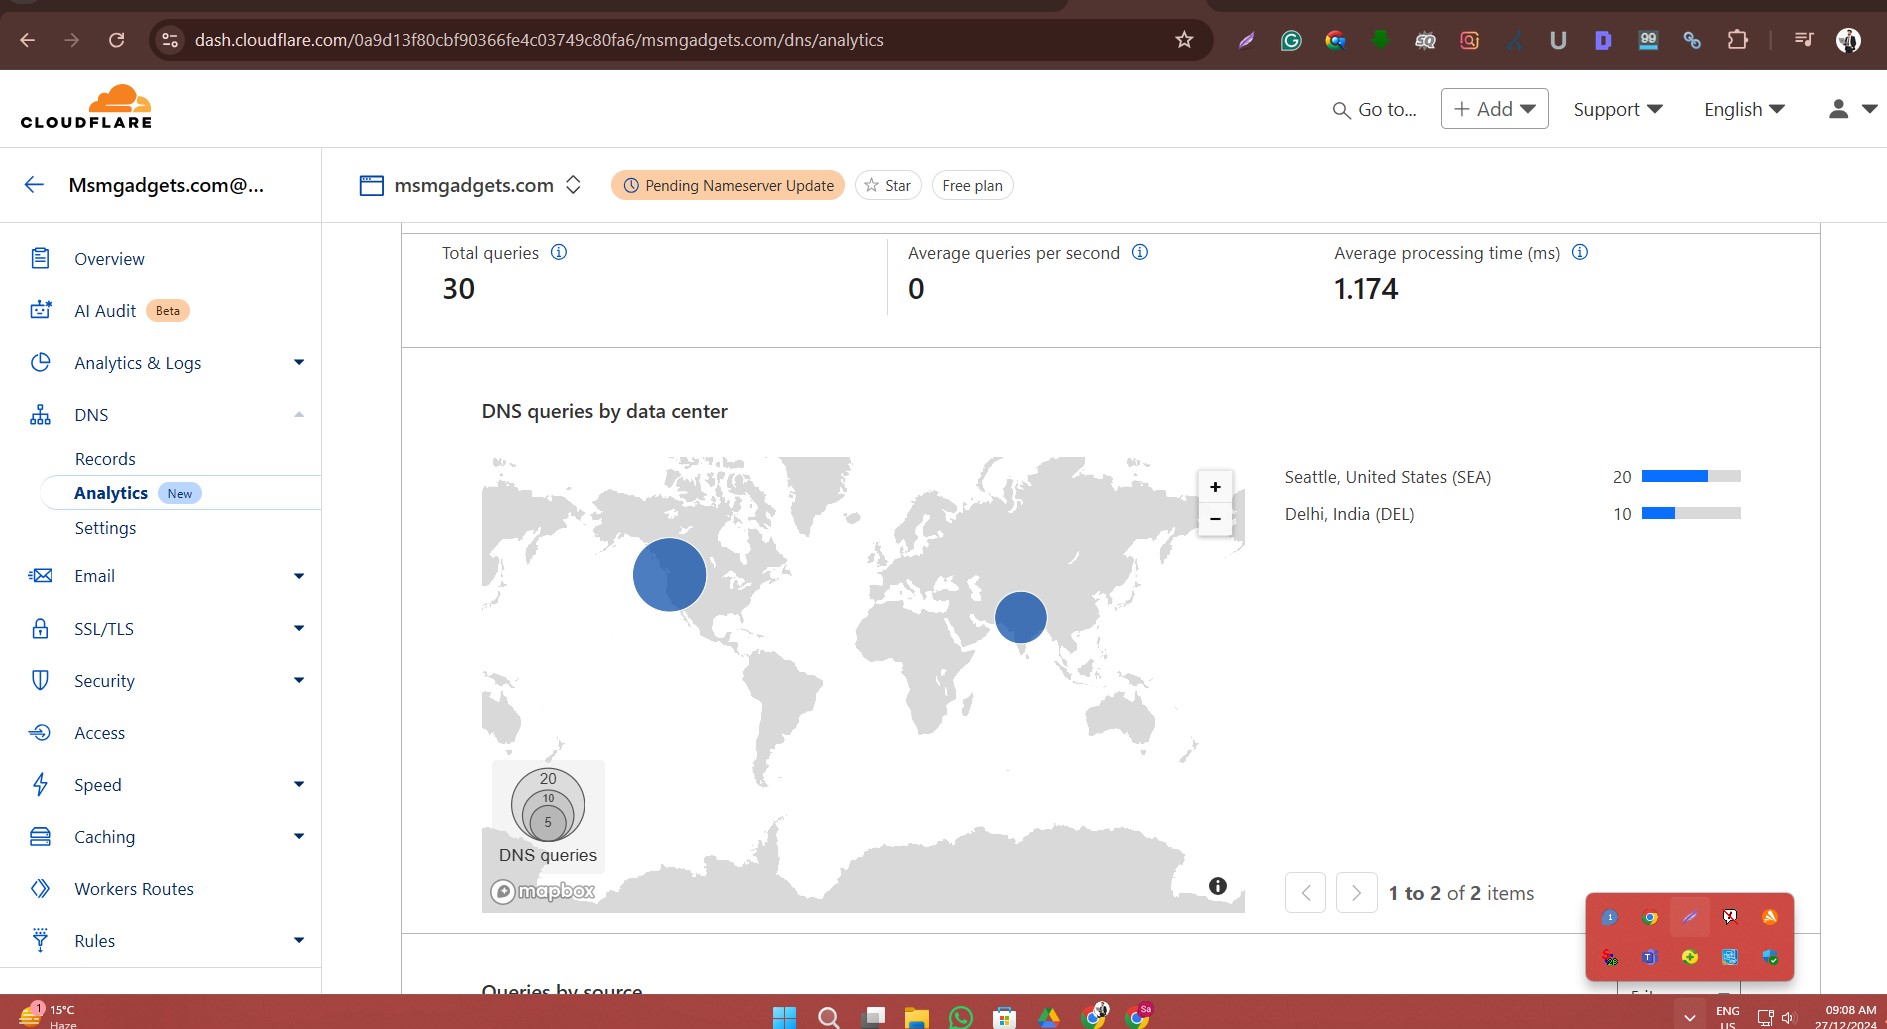Click the info icon next to Total queries

(x=559, y=252)
